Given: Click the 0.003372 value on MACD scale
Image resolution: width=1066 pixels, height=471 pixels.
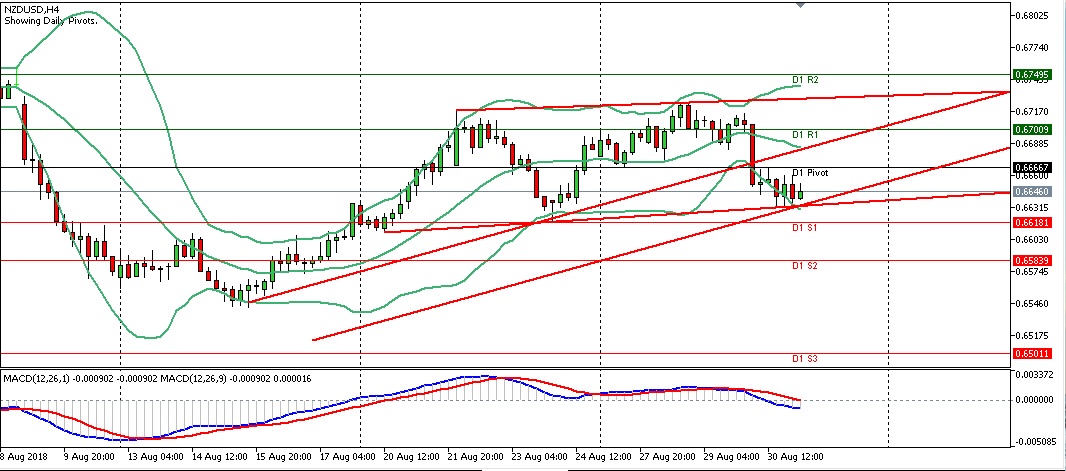Looking at the screenshot, I should click(x=1034, y=375).
